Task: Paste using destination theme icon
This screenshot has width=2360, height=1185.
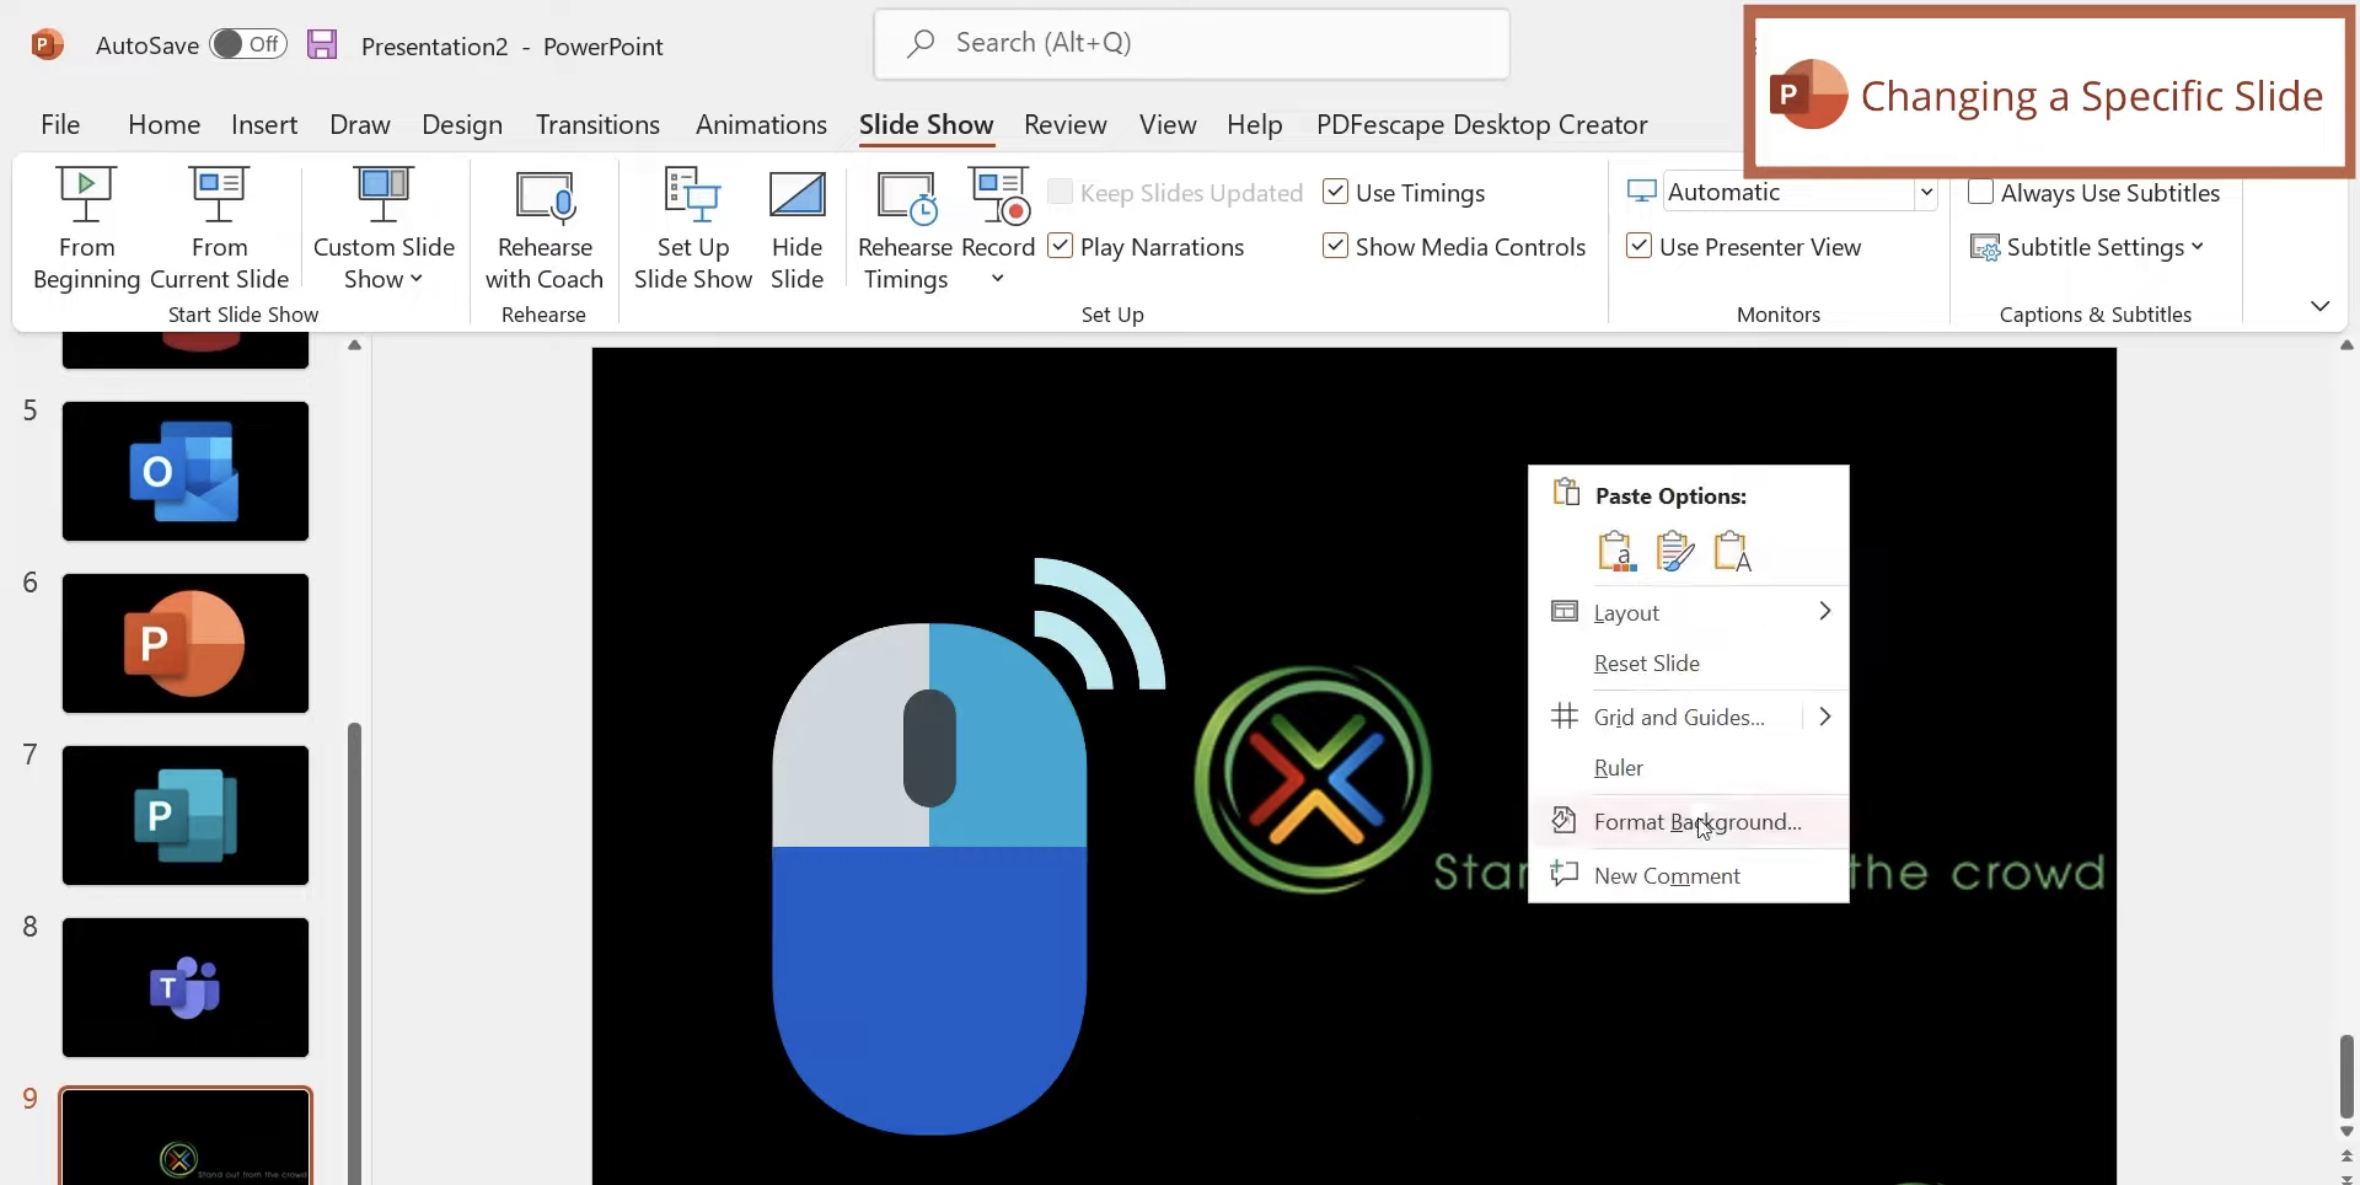Action: (1616, 551)
